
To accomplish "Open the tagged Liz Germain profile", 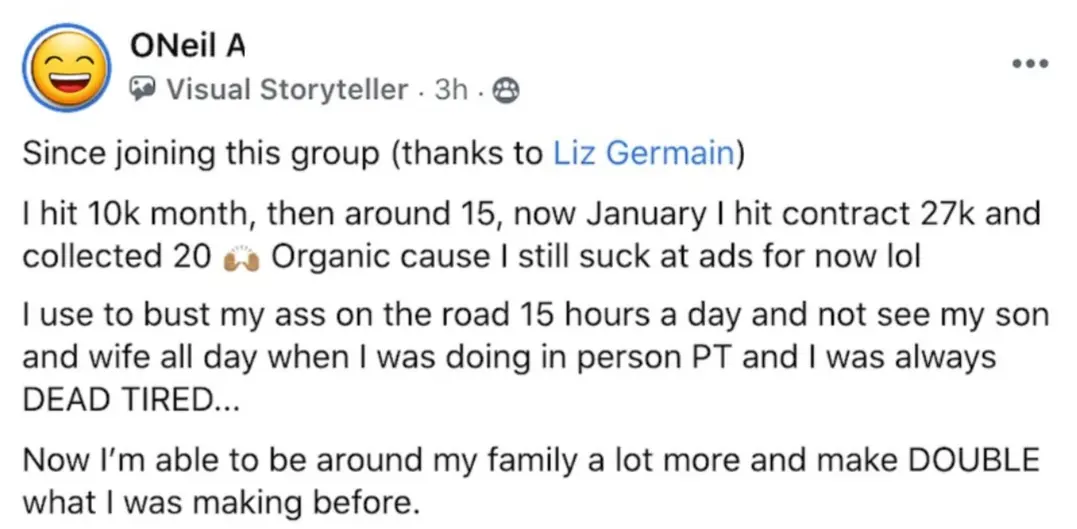I will (x=644, y=155).
